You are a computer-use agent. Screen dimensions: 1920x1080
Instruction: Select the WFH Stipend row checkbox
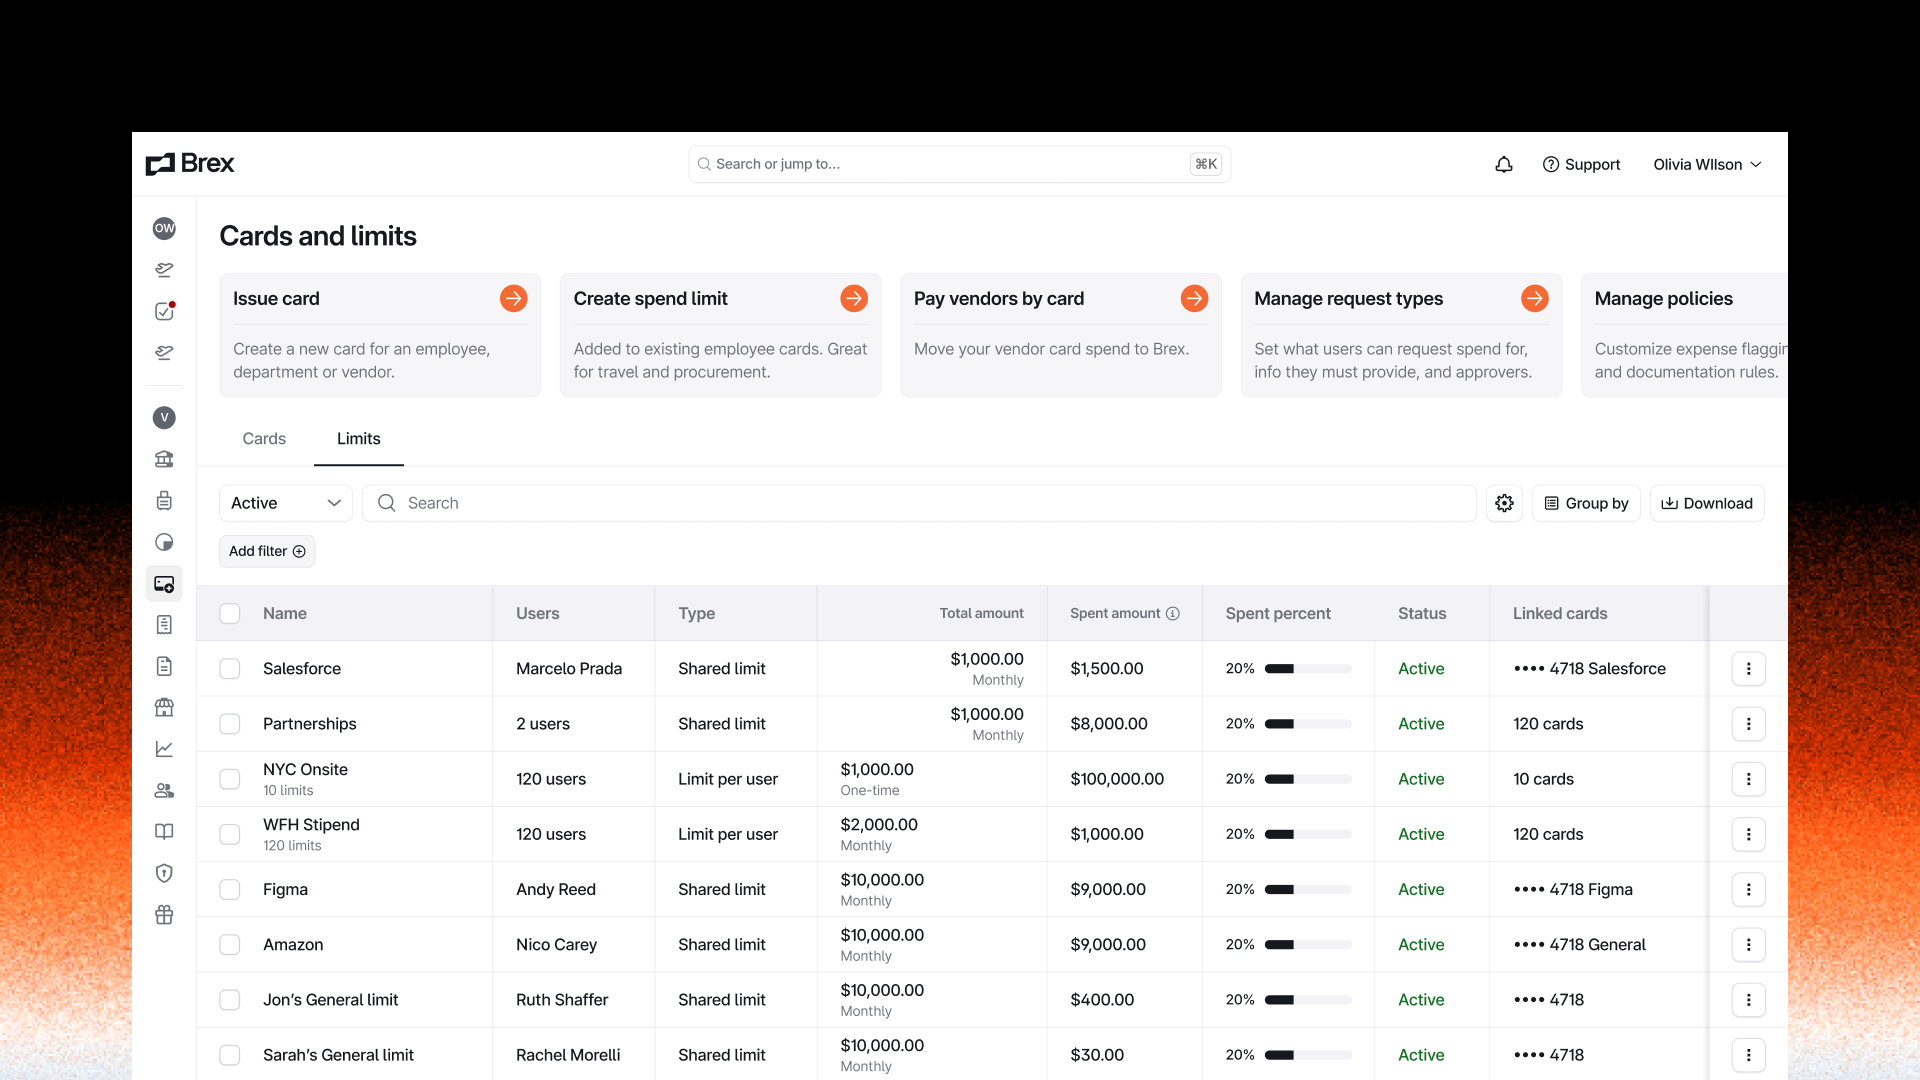[x=230, y=834]
